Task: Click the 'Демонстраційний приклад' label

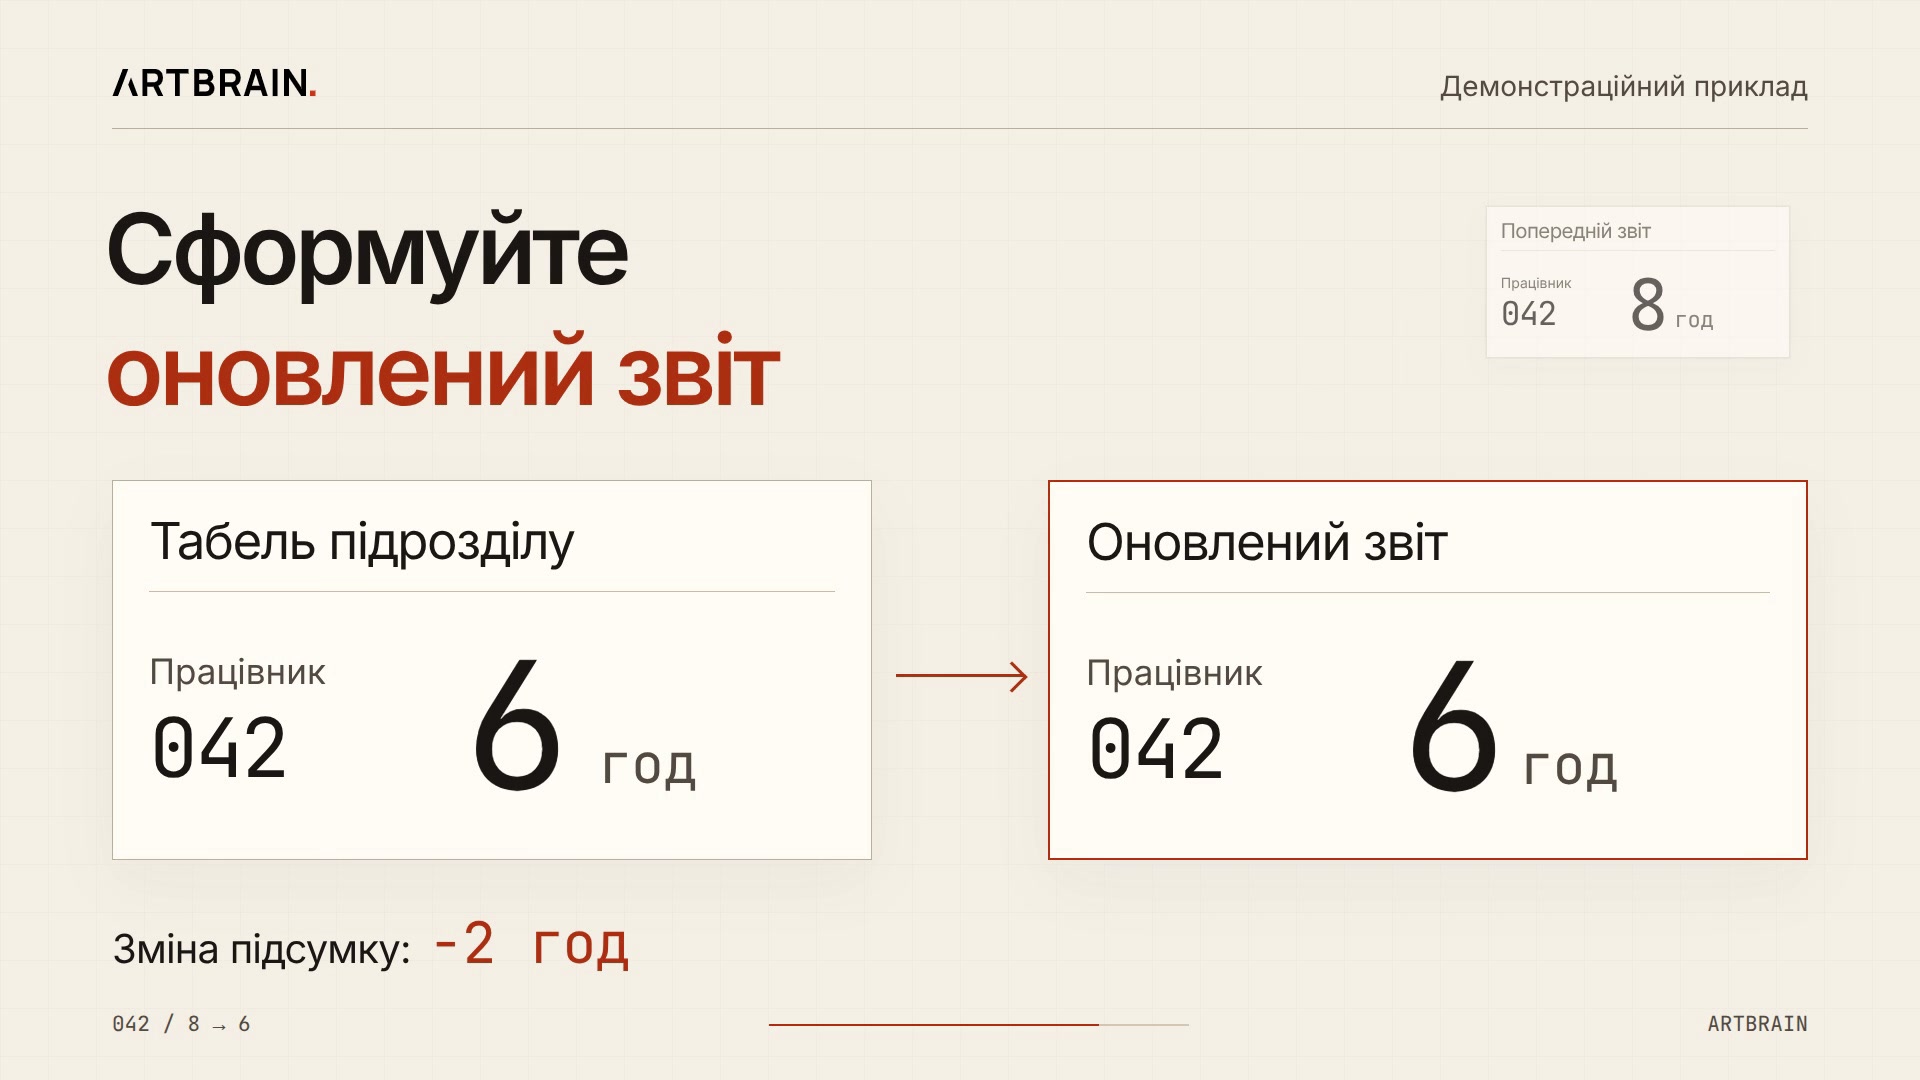Action: pos(1623,87)
